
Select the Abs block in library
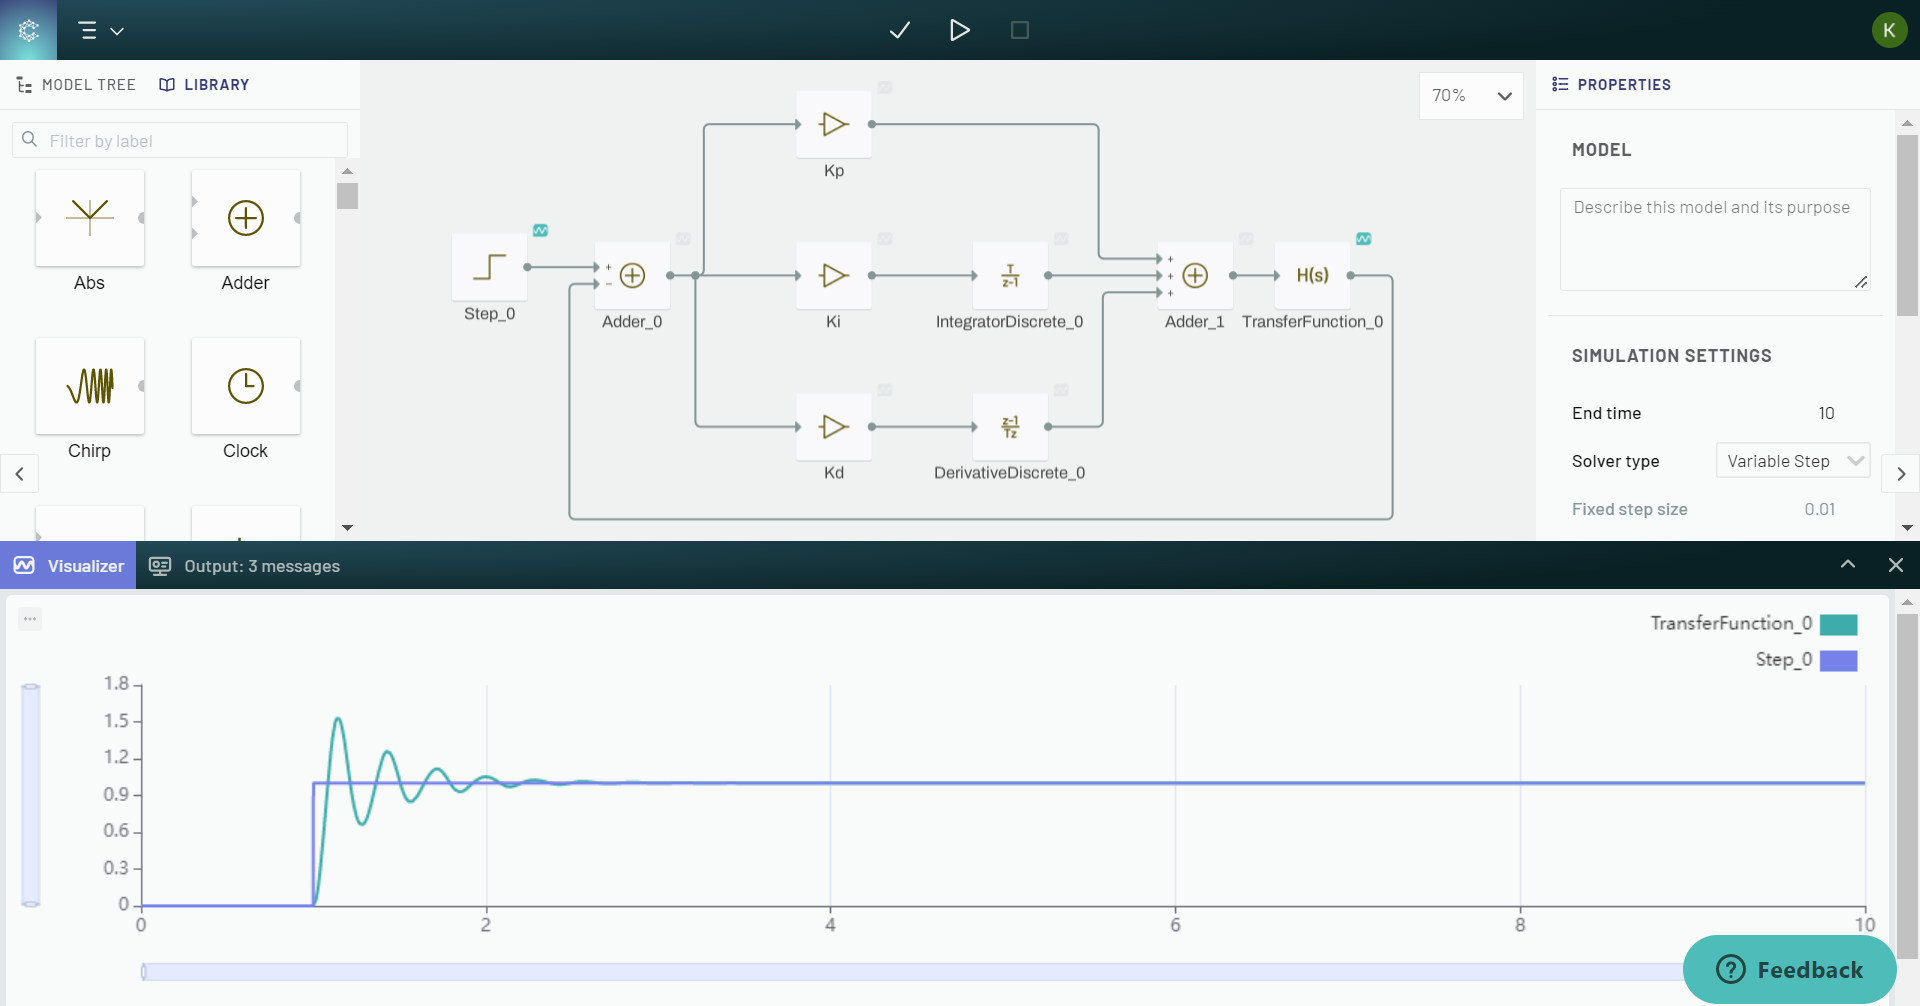coord(89,218)
